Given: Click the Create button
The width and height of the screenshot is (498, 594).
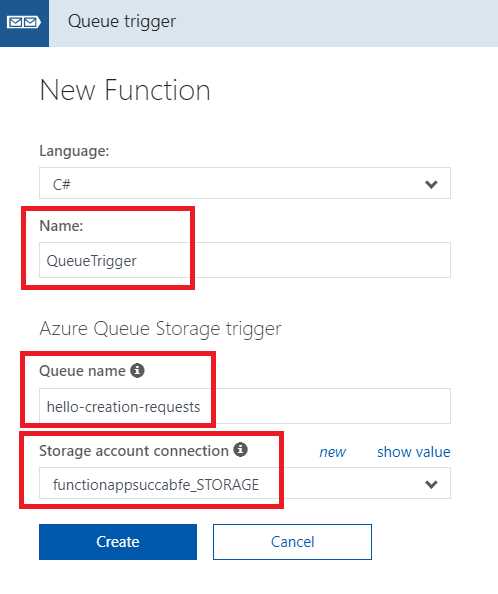Looking at the screenshot, I should [118, 542].
